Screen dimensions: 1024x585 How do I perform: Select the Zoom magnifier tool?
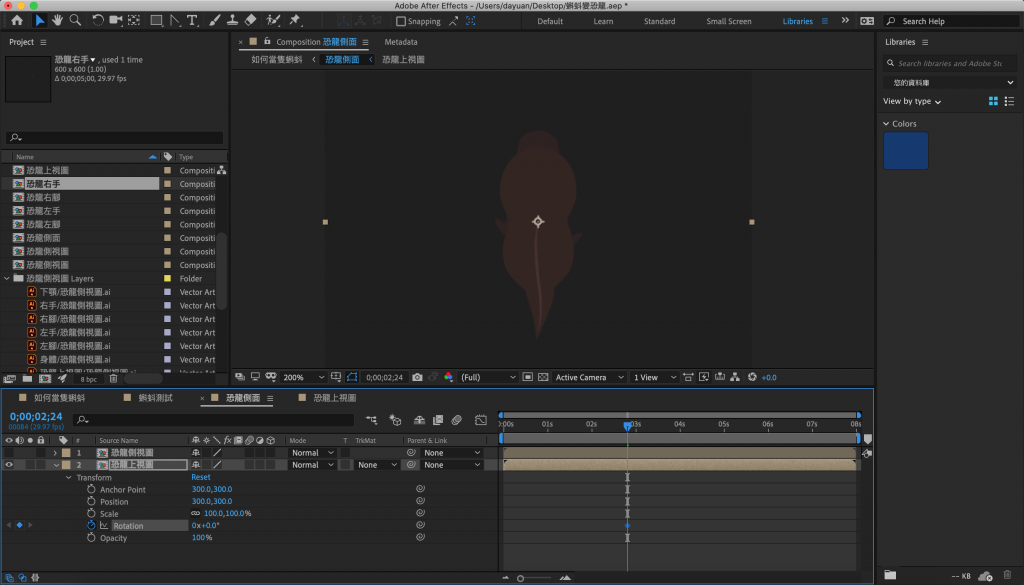(x=75, y=20)
